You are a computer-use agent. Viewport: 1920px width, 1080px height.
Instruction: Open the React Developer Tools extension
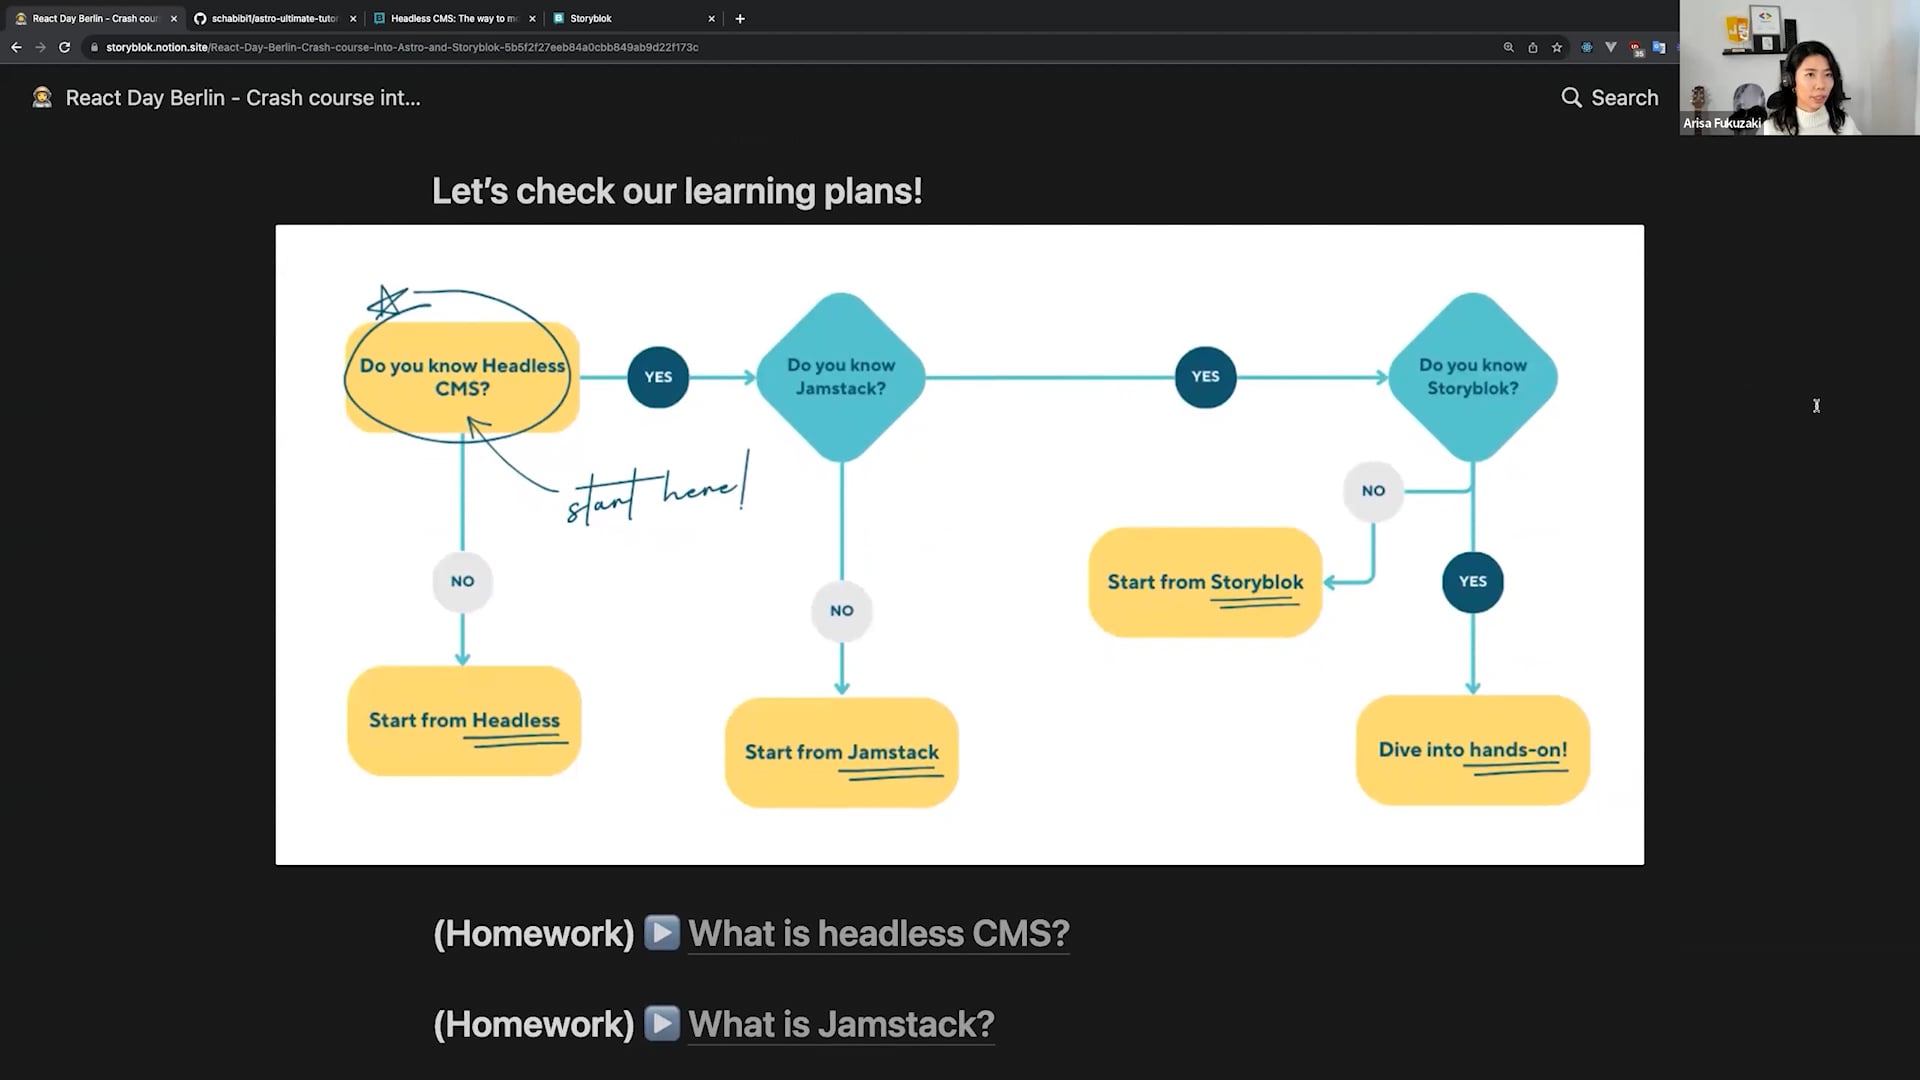click(x=1587, y=47)
